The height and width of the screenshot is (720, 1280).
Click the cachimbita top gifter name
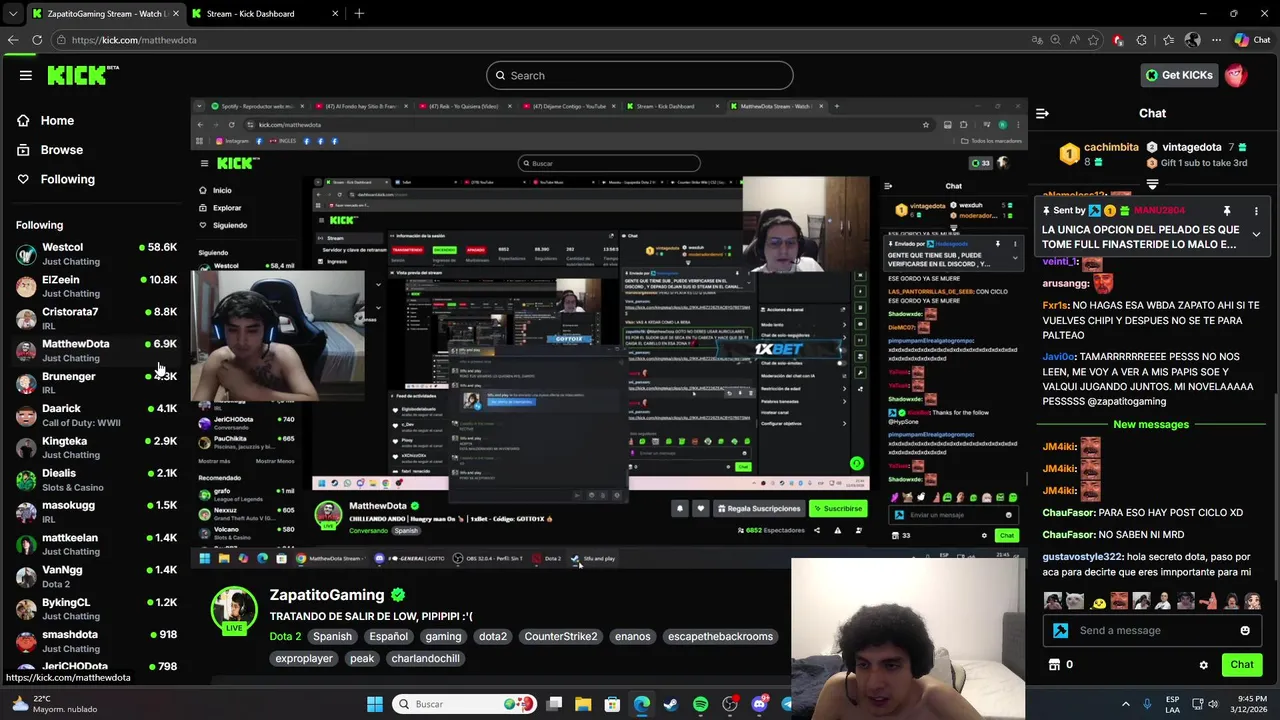point(1111,147)
